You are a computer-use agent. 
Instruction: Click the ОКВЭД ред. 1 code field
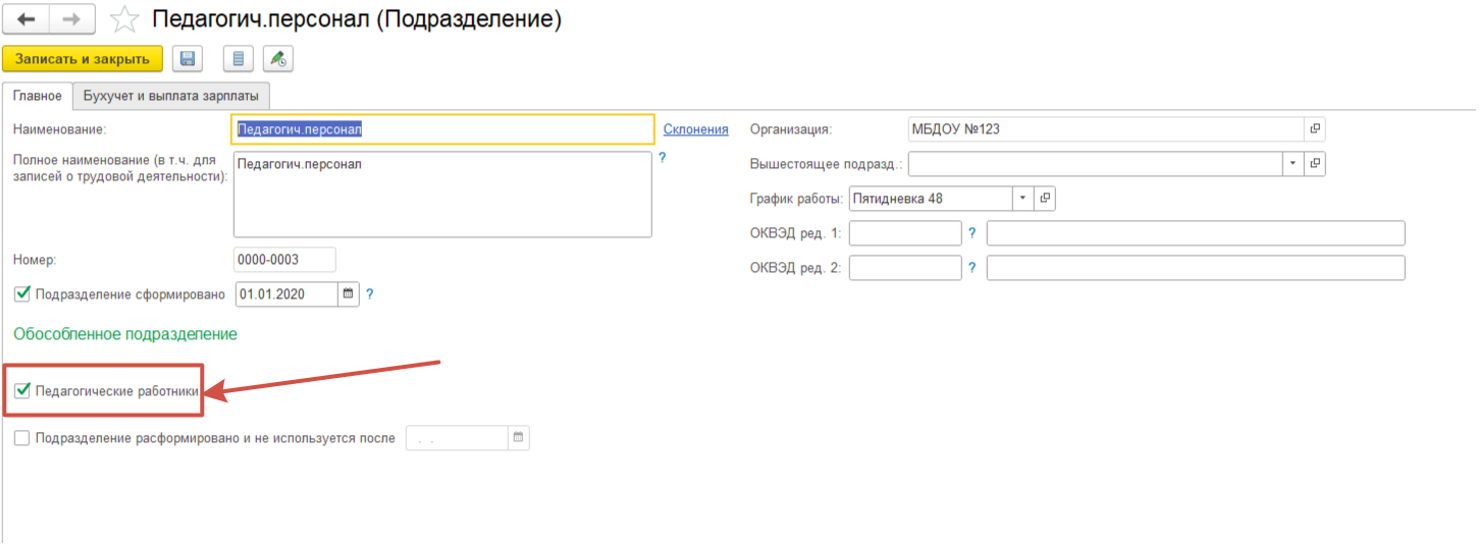904,233
